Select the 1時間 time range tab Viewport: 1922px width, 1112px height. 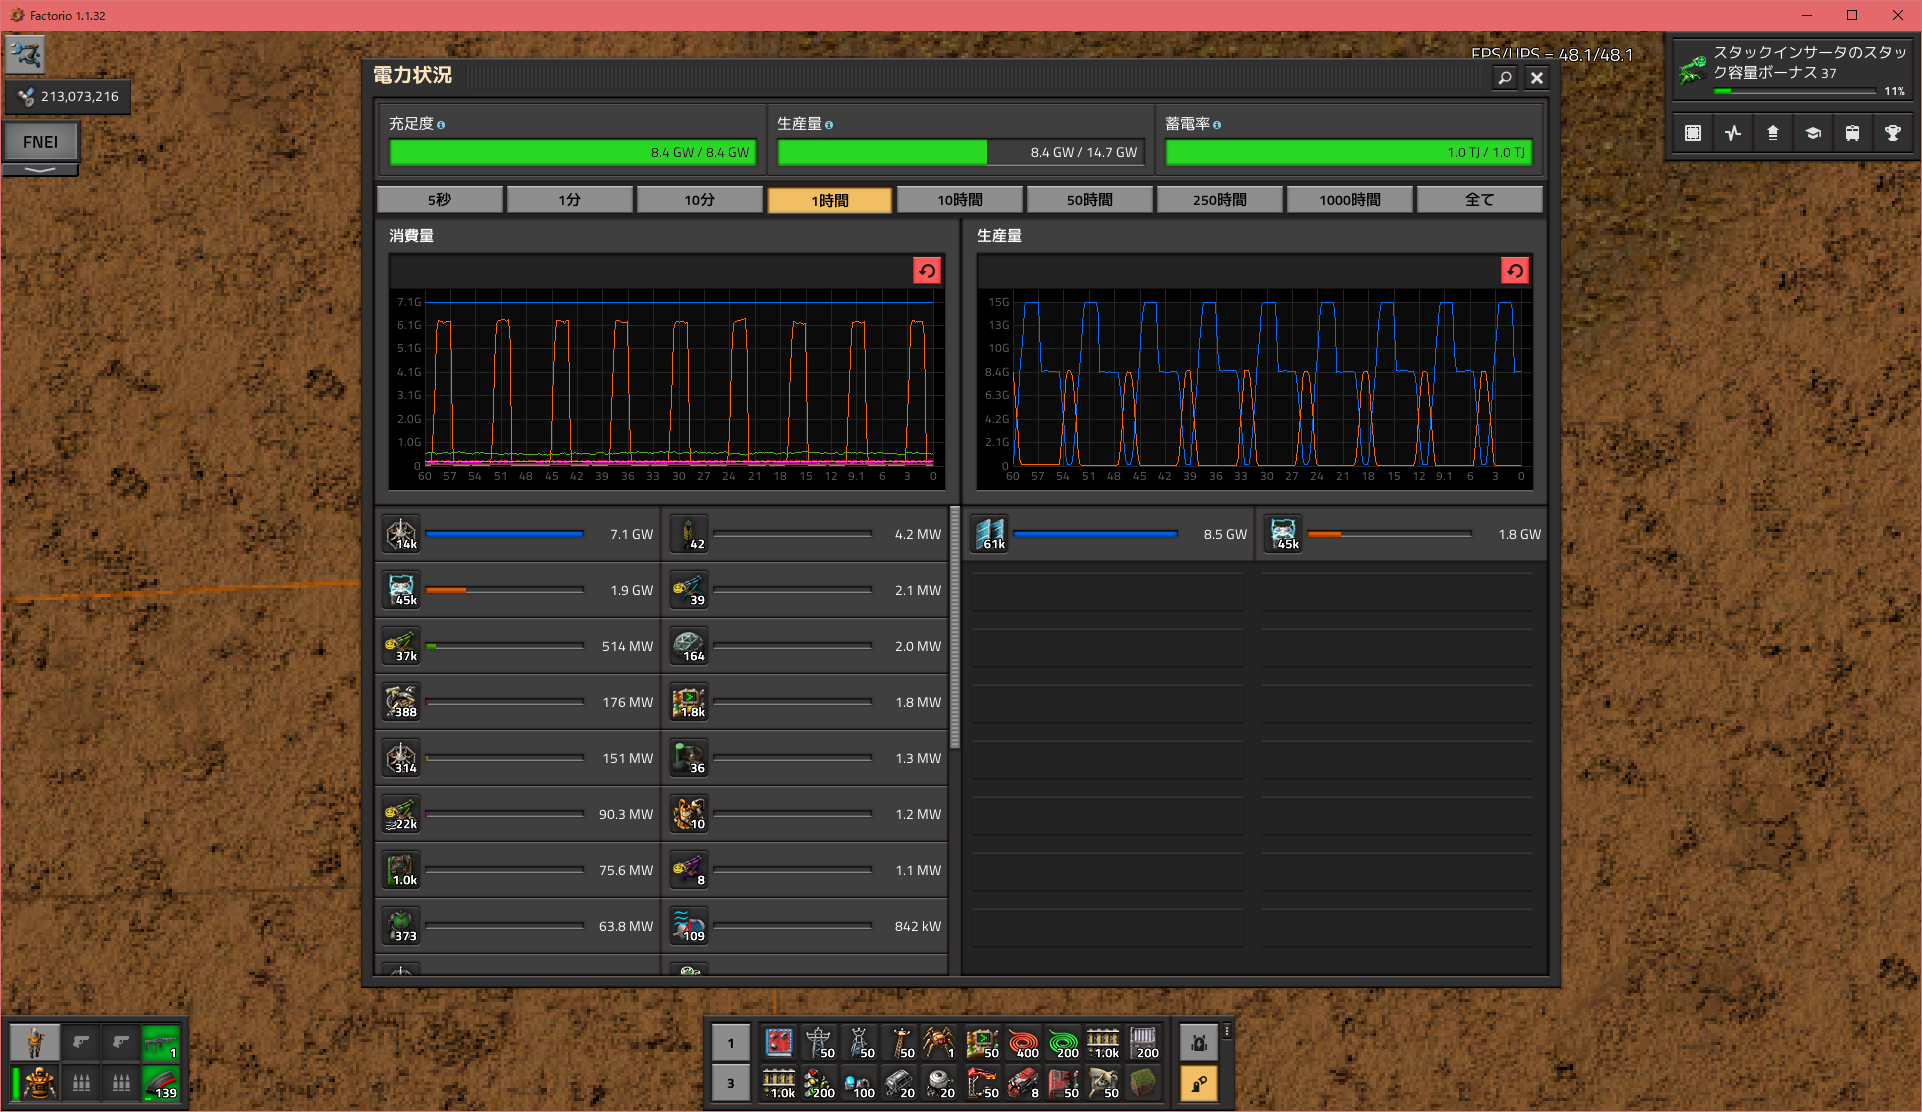point(830,200)
